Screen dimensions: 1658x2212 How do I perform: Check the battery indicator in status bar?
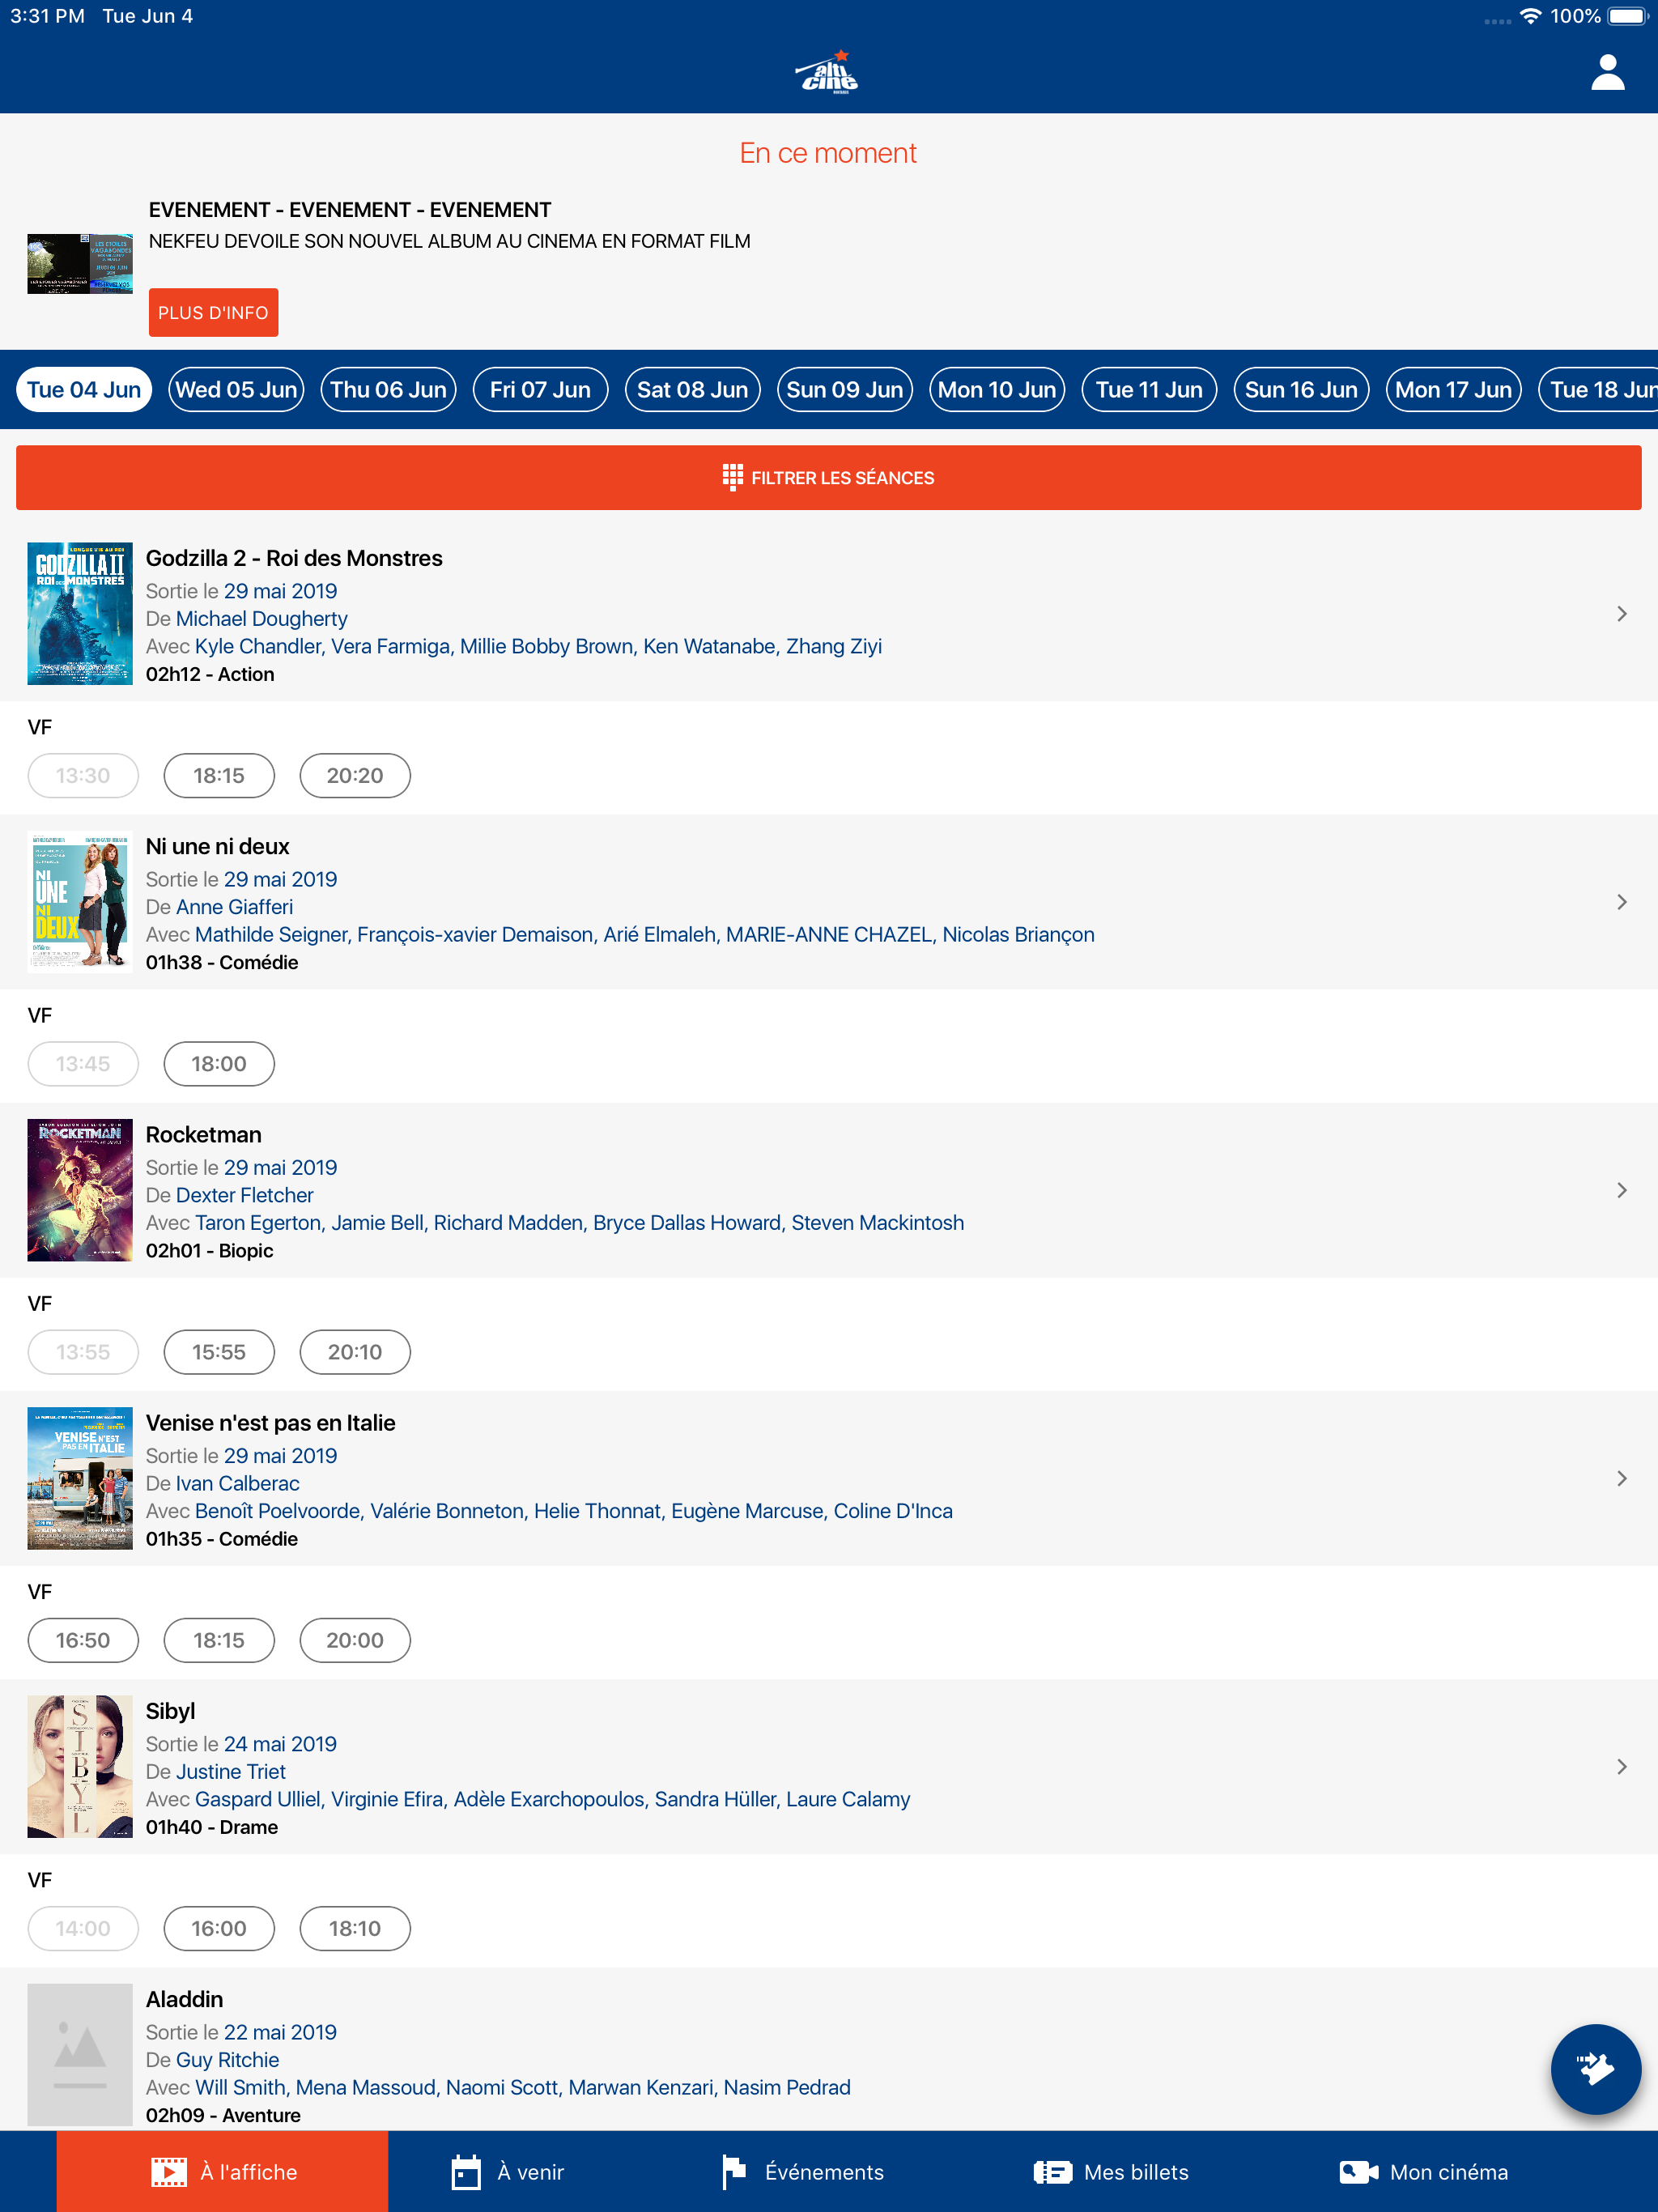click(x=1627, y=16)
